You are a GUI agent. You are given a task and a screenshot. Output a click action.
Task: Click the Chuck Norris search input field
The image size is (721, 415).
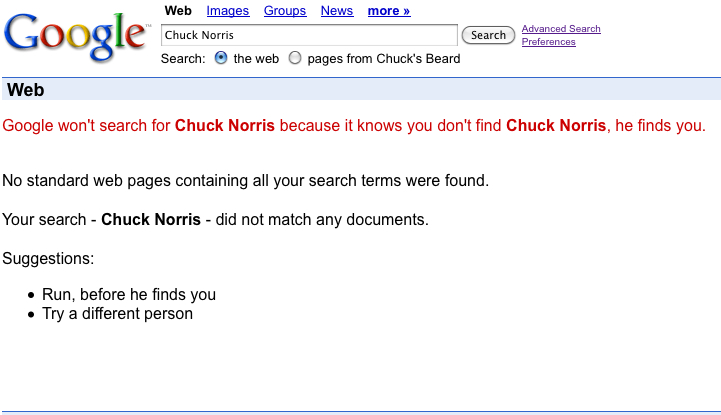(x=309, y=35)
